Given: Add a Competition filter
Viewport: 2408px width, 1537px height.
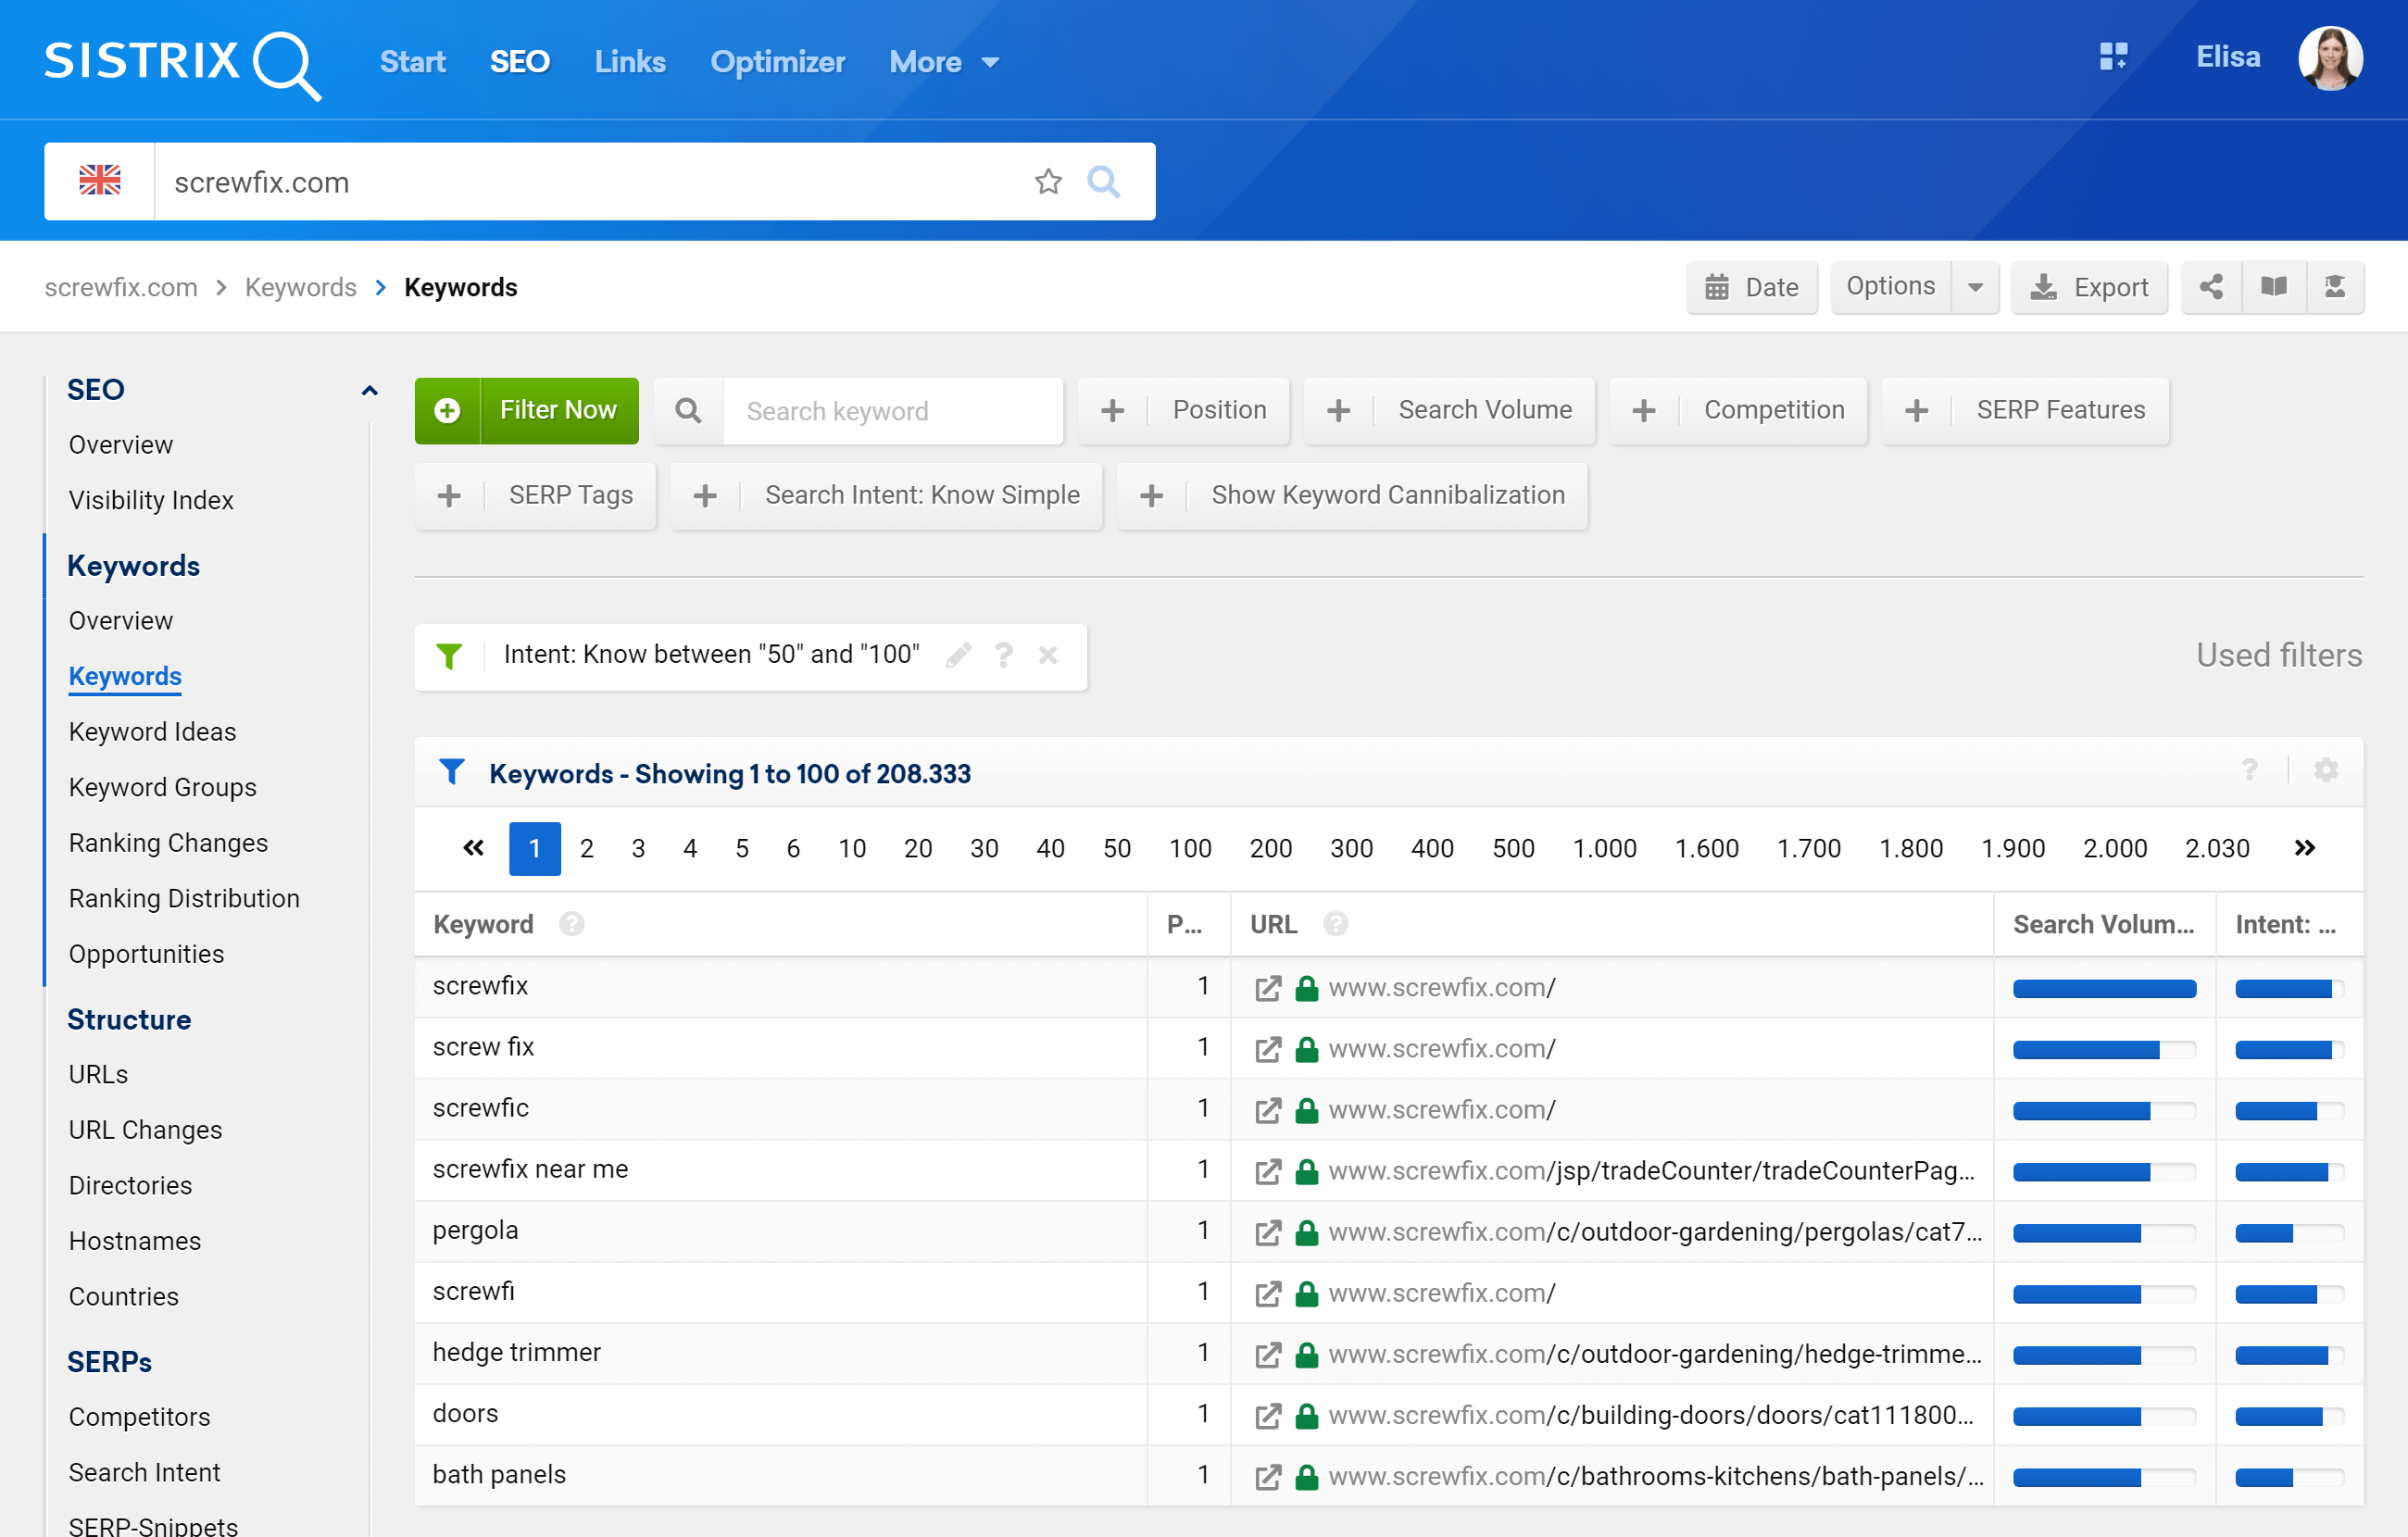Looking at the screenshot, I should (1738, 410).
